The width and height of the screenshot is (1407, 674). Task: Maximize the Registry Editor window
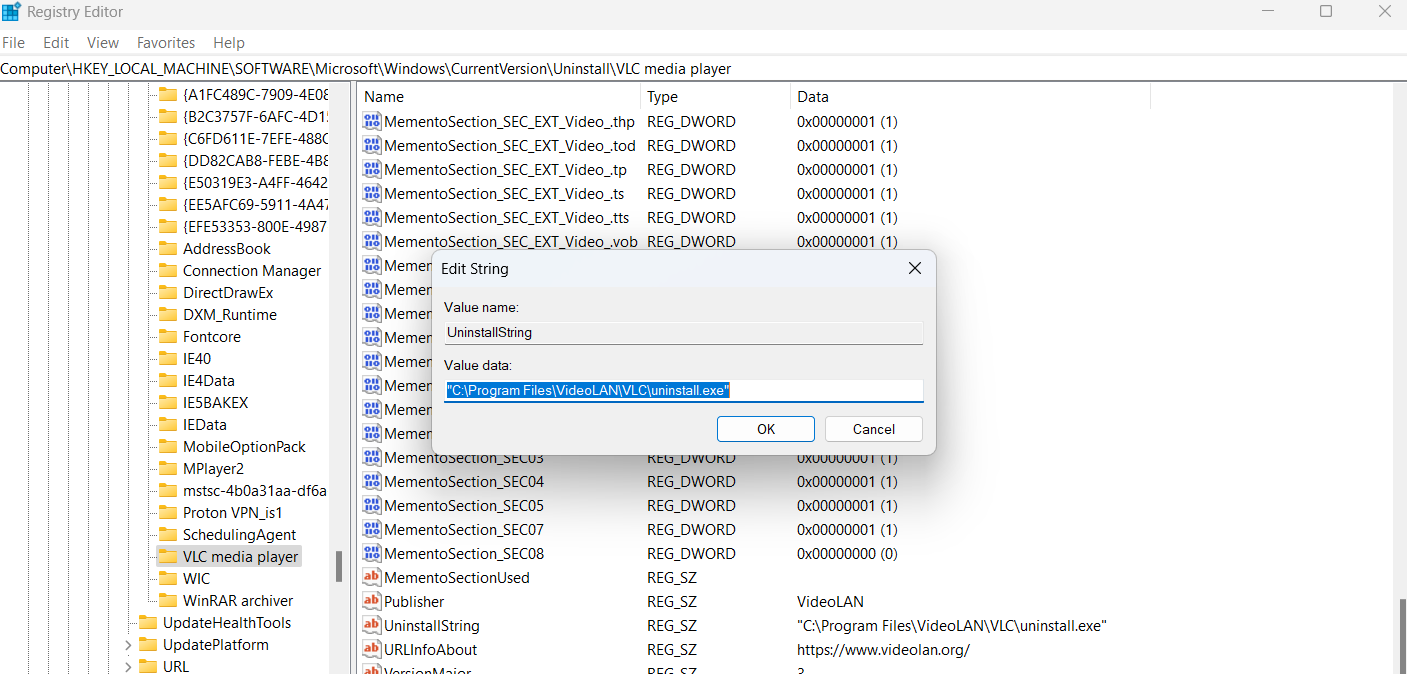coord(1326,12)
